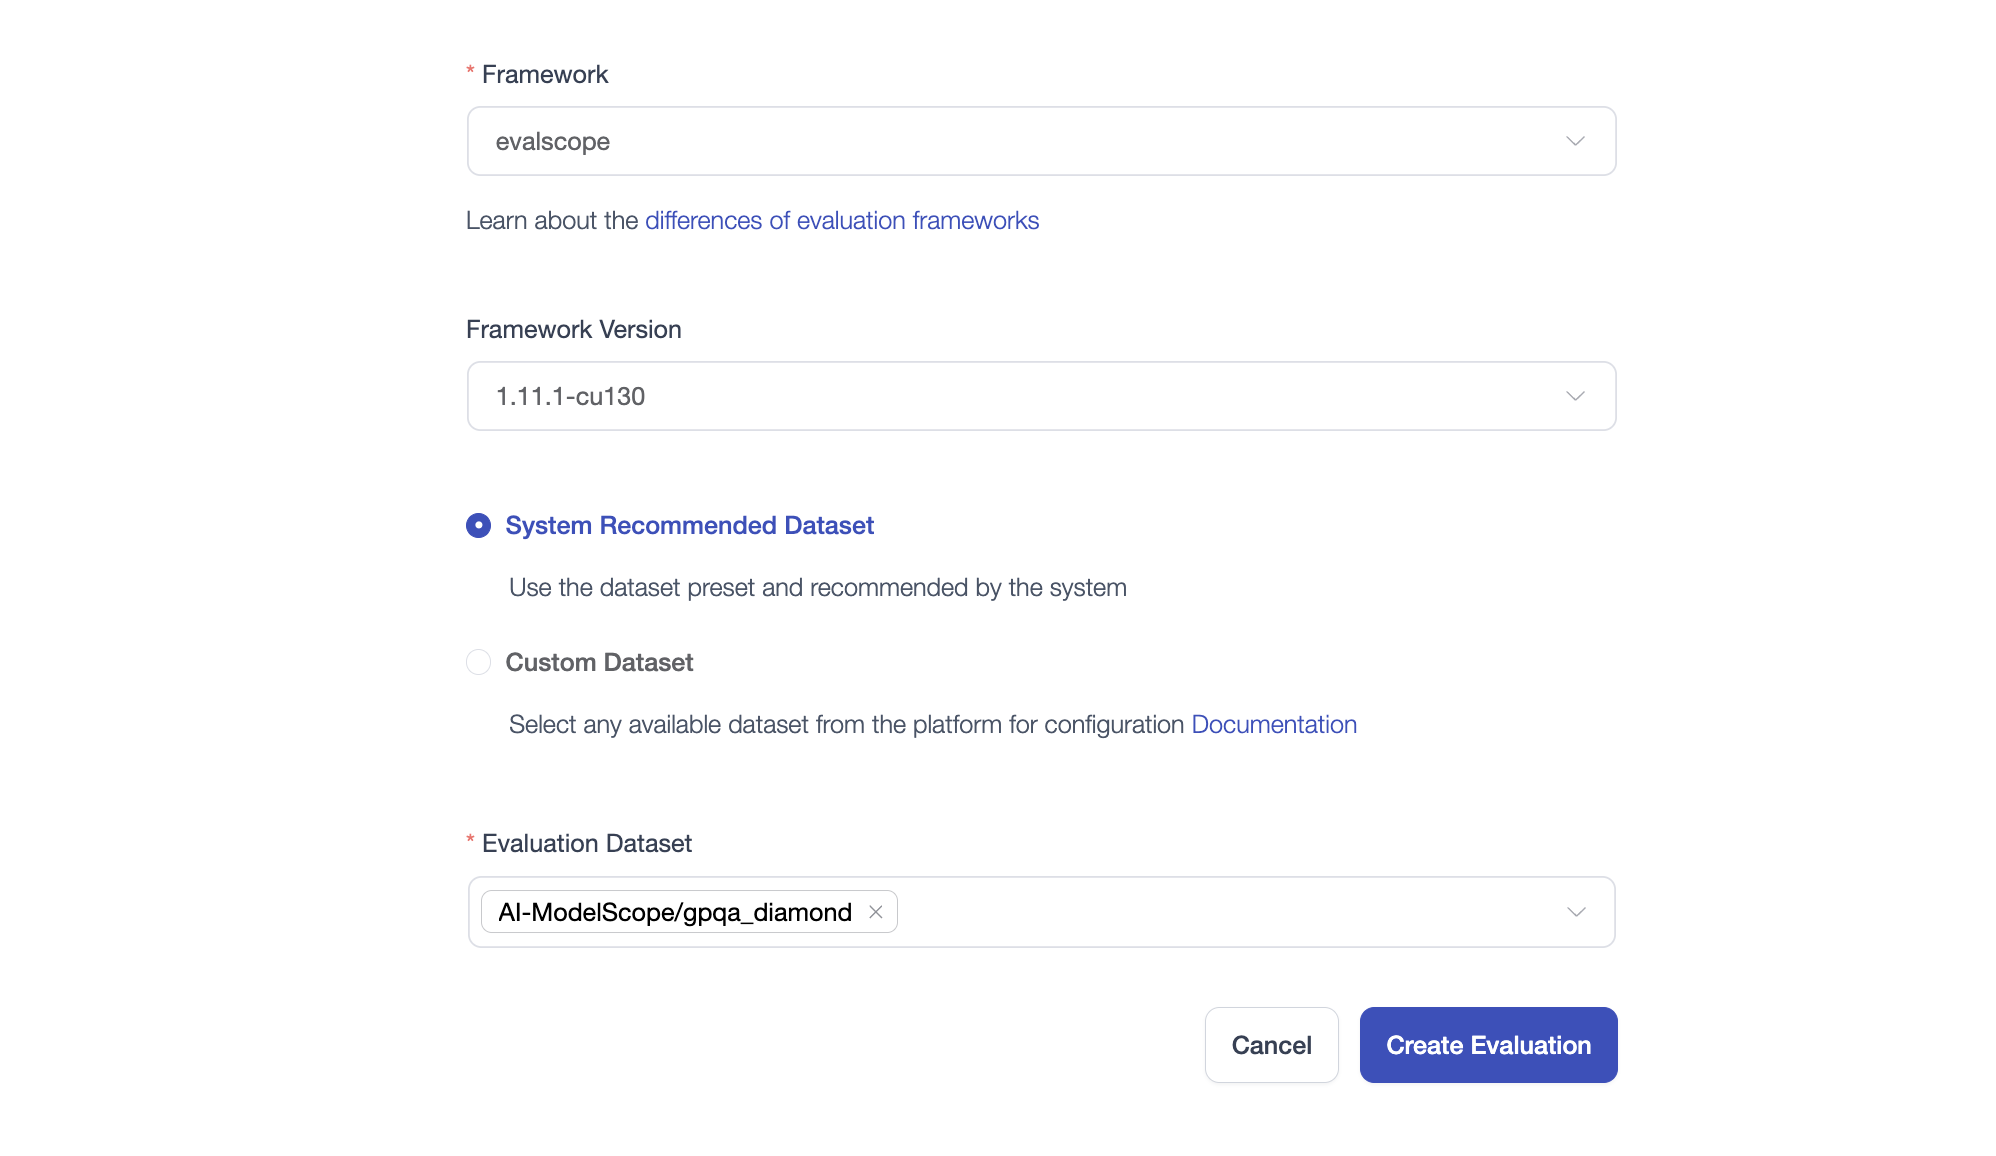Viewport: 1996px width, 1156px height.
Task: Open the Evaluation Dataset dropdown arrow
Action: [x=1576, y=912]
